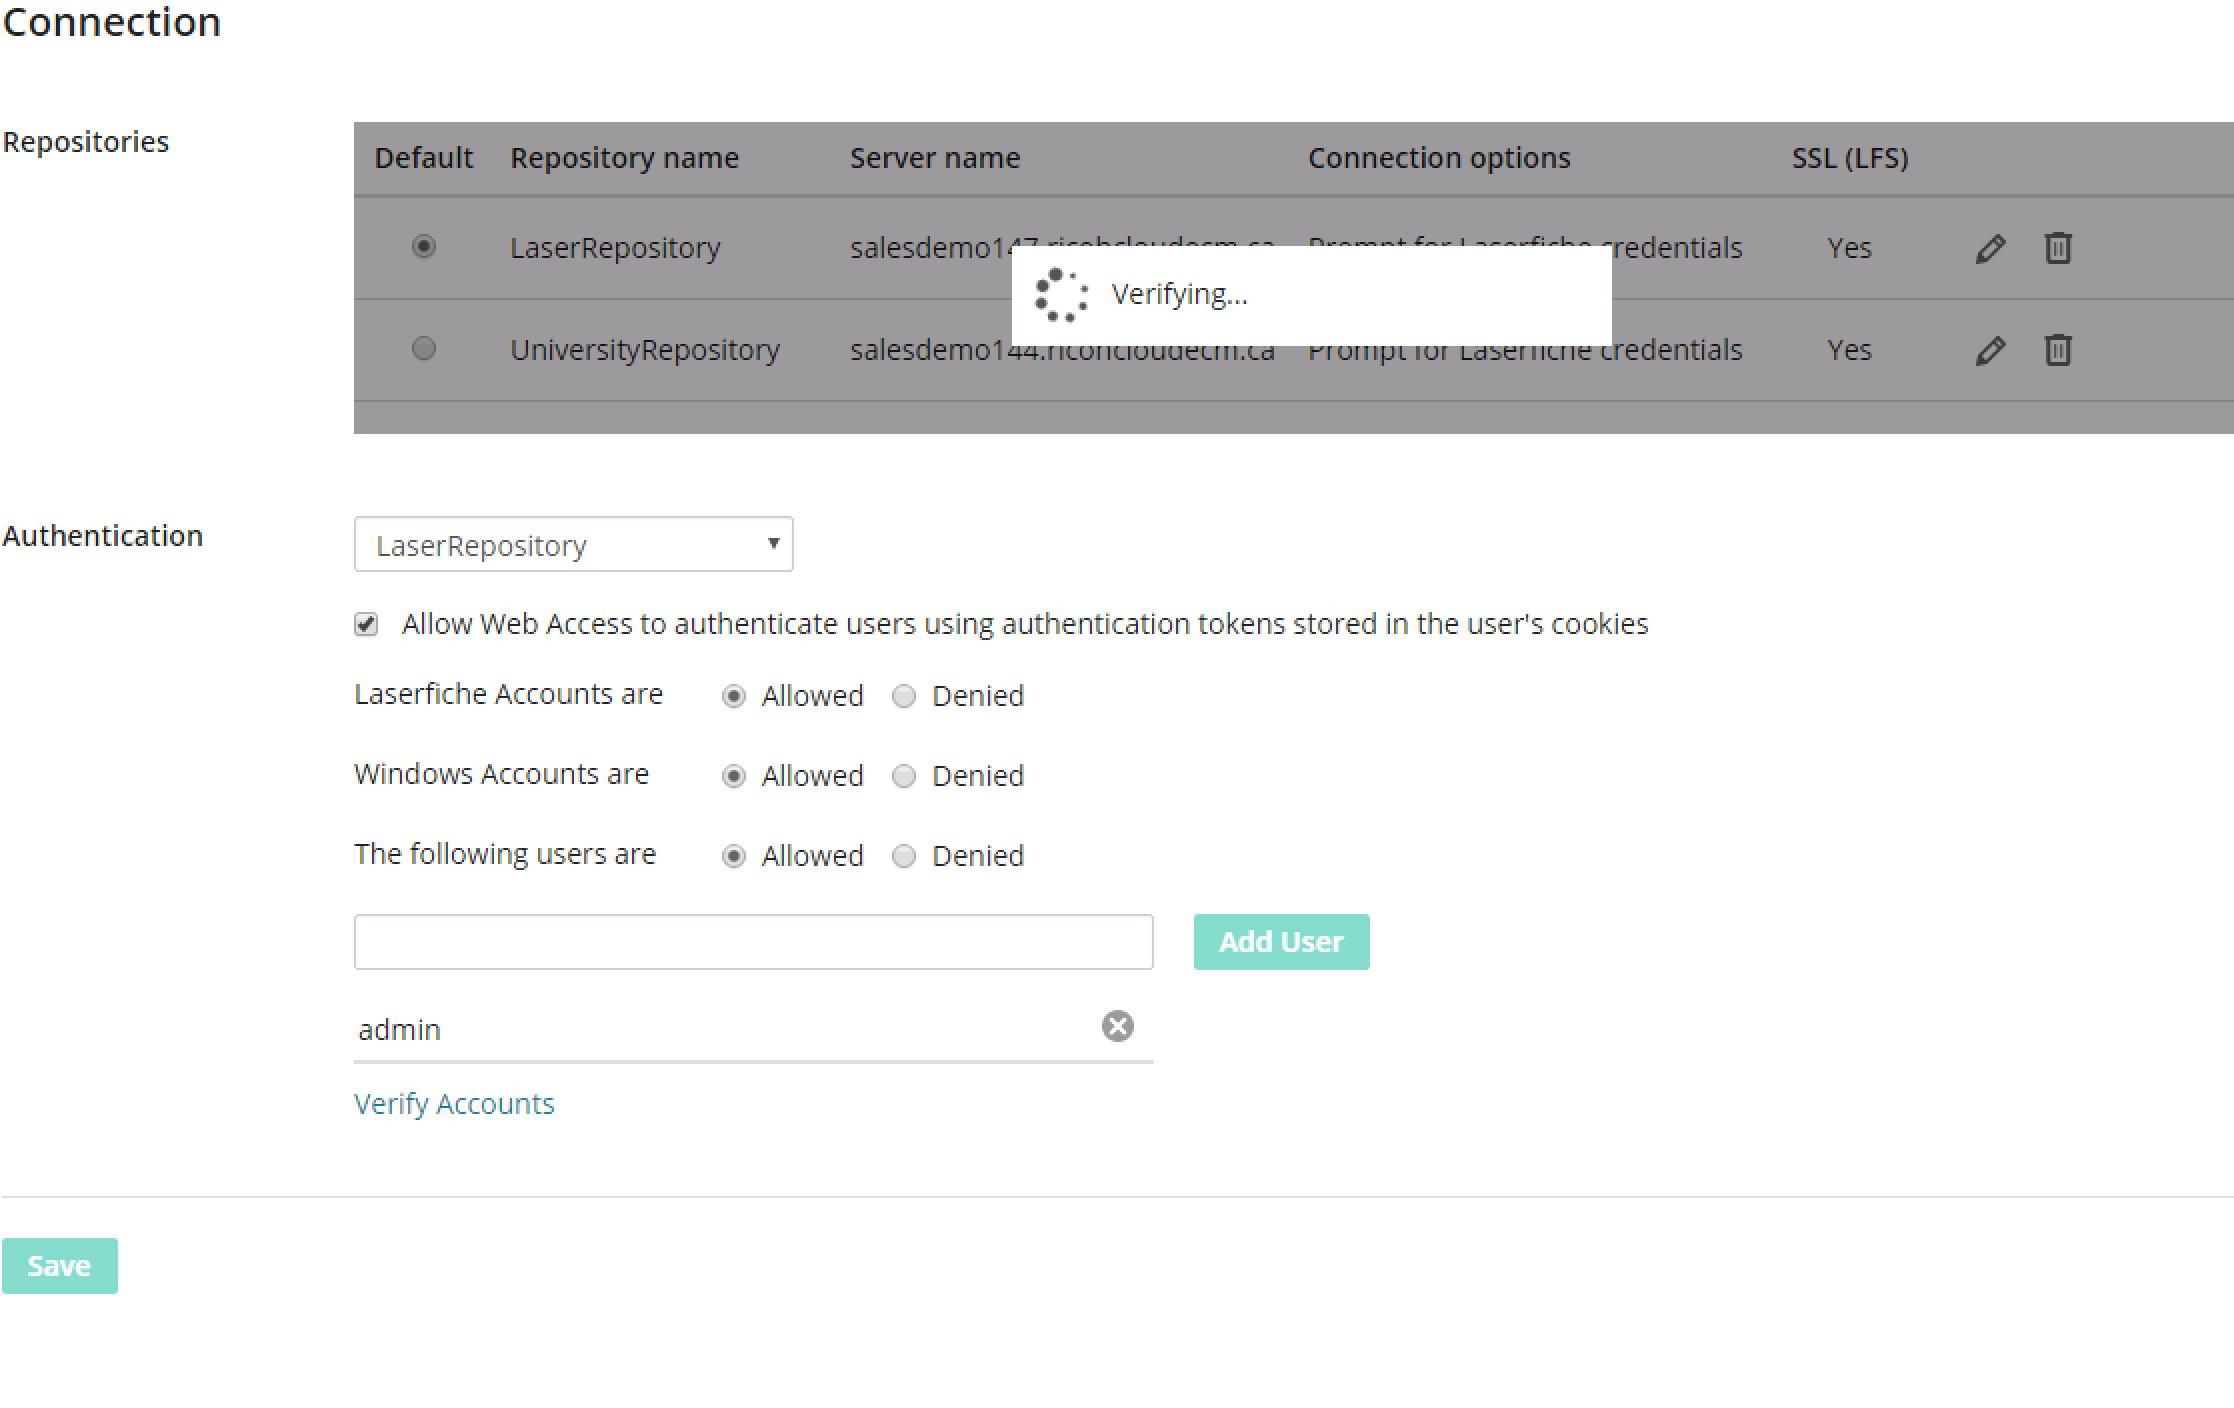Screen dimensions: 2234x1408
Task: Set Windows Accounts to Denied
Action: click(904, 776)
